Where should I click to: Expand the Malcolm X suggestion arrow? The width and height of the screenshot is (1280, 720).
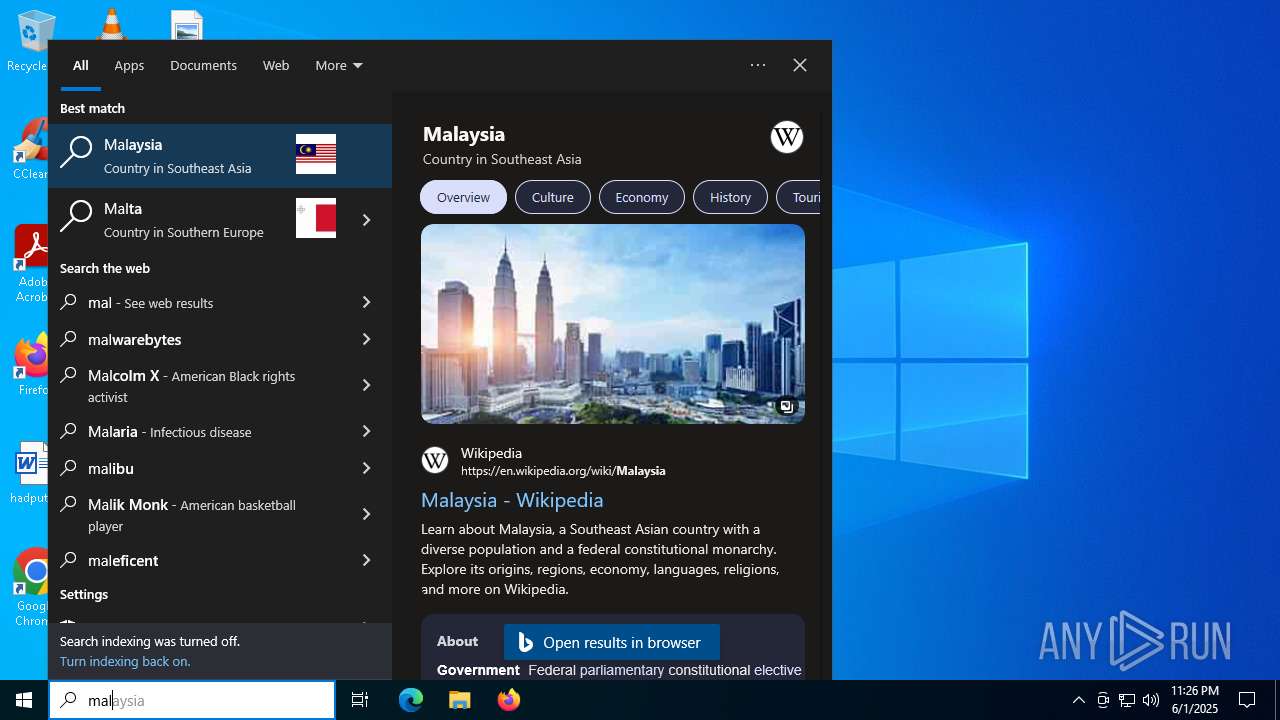click(x=366, y=385)
